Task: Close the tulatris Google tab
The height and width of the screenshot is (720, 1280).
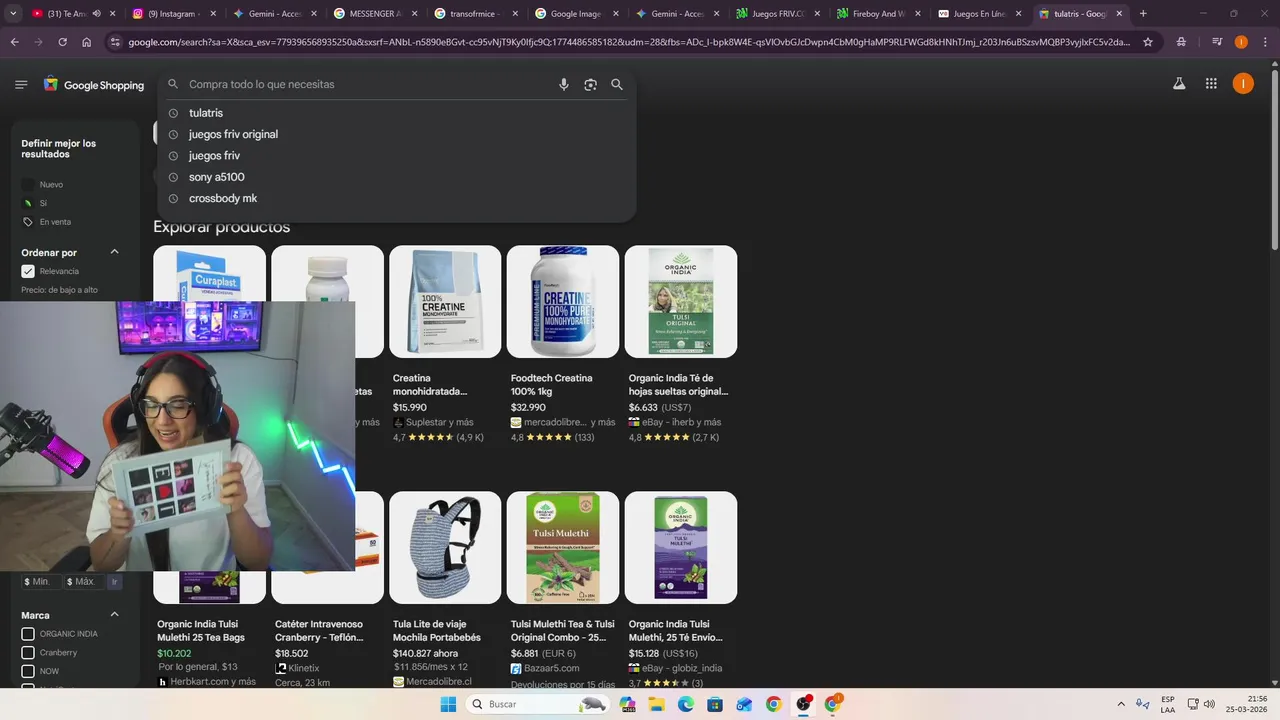Action: [x=1119, y=14]
